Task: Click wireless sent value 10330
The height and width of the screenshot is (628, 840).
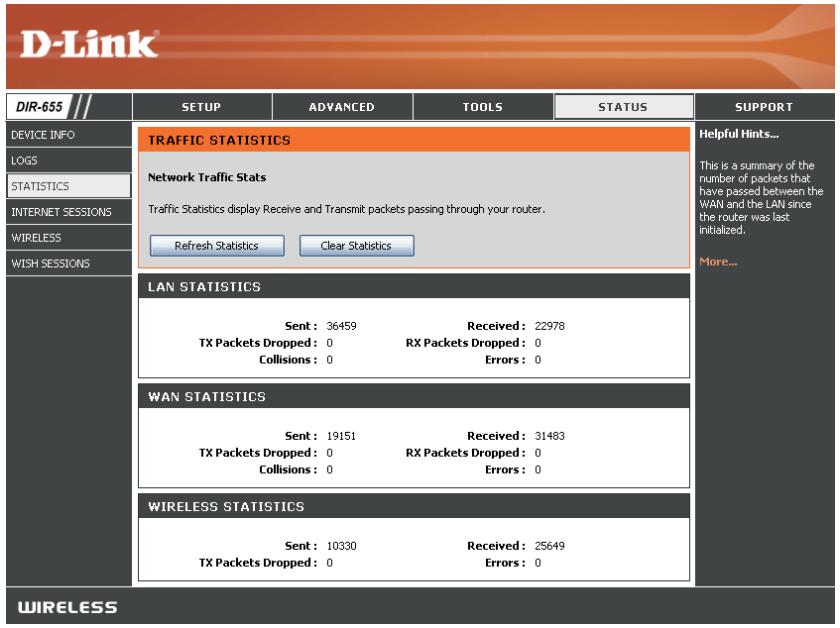Action: (x=341, y=545)
